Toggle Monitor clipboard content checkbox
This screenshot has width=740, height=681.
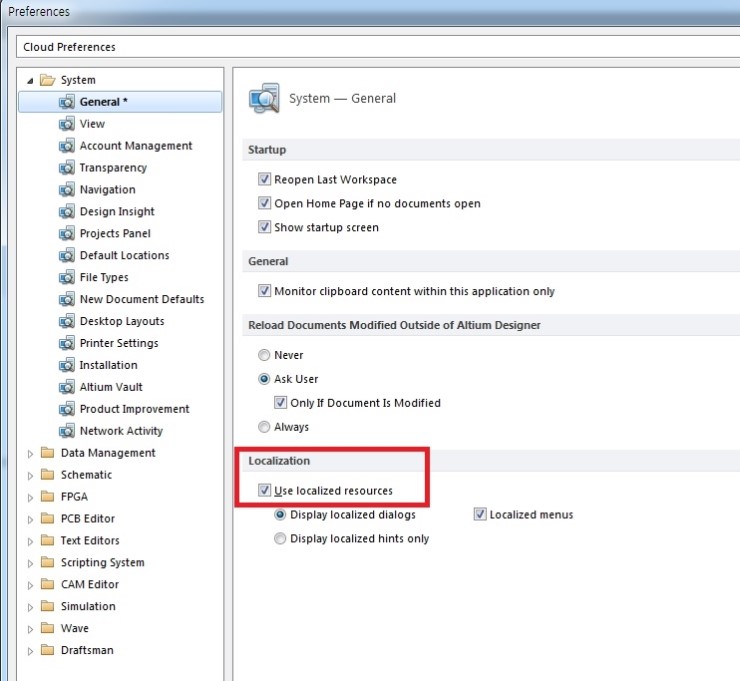pos(264,291)
